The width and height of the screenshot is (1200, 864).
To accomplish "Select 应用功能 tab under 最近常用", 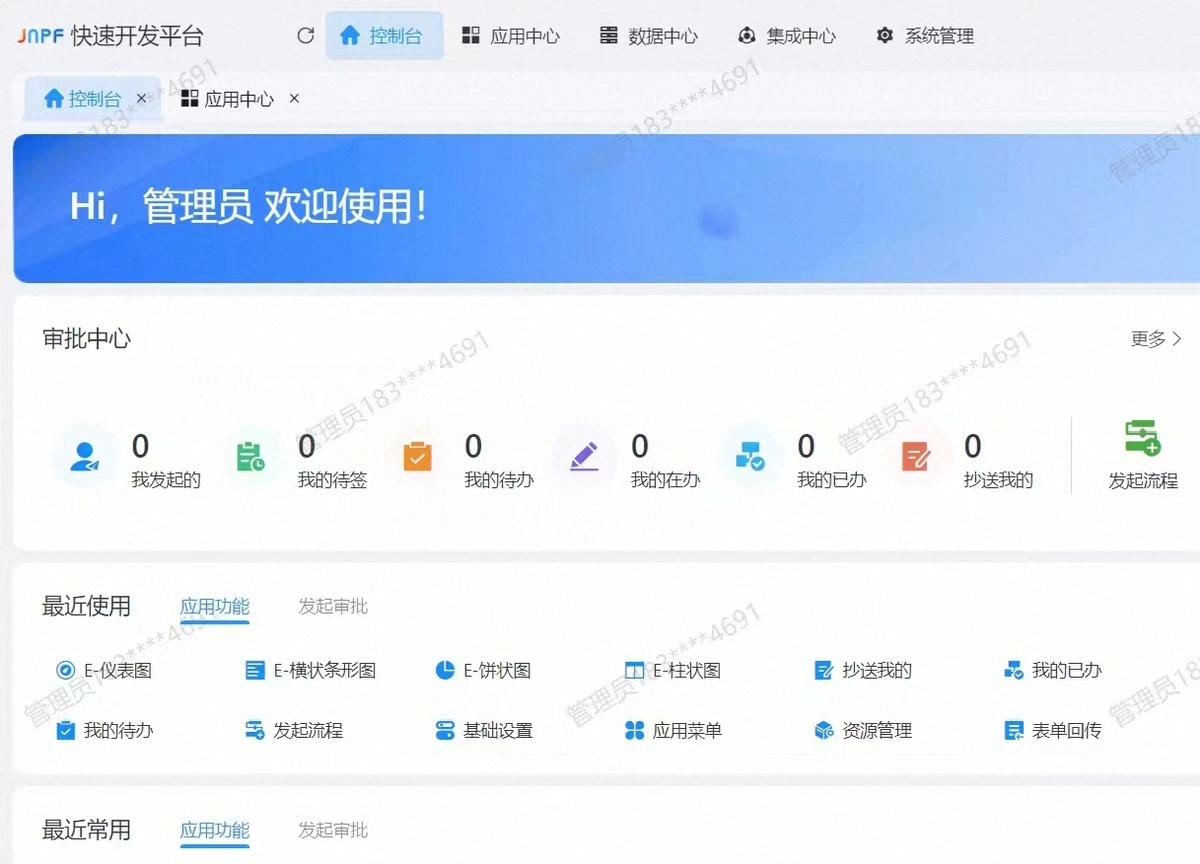I will click(215, 830).
